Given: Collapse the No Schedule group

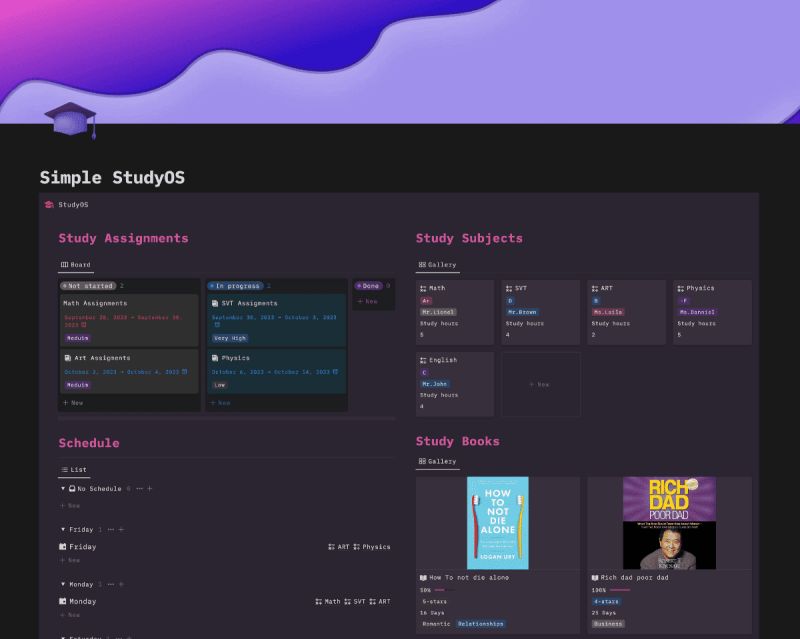Looking at the screenshot, I should coord(63,489).
